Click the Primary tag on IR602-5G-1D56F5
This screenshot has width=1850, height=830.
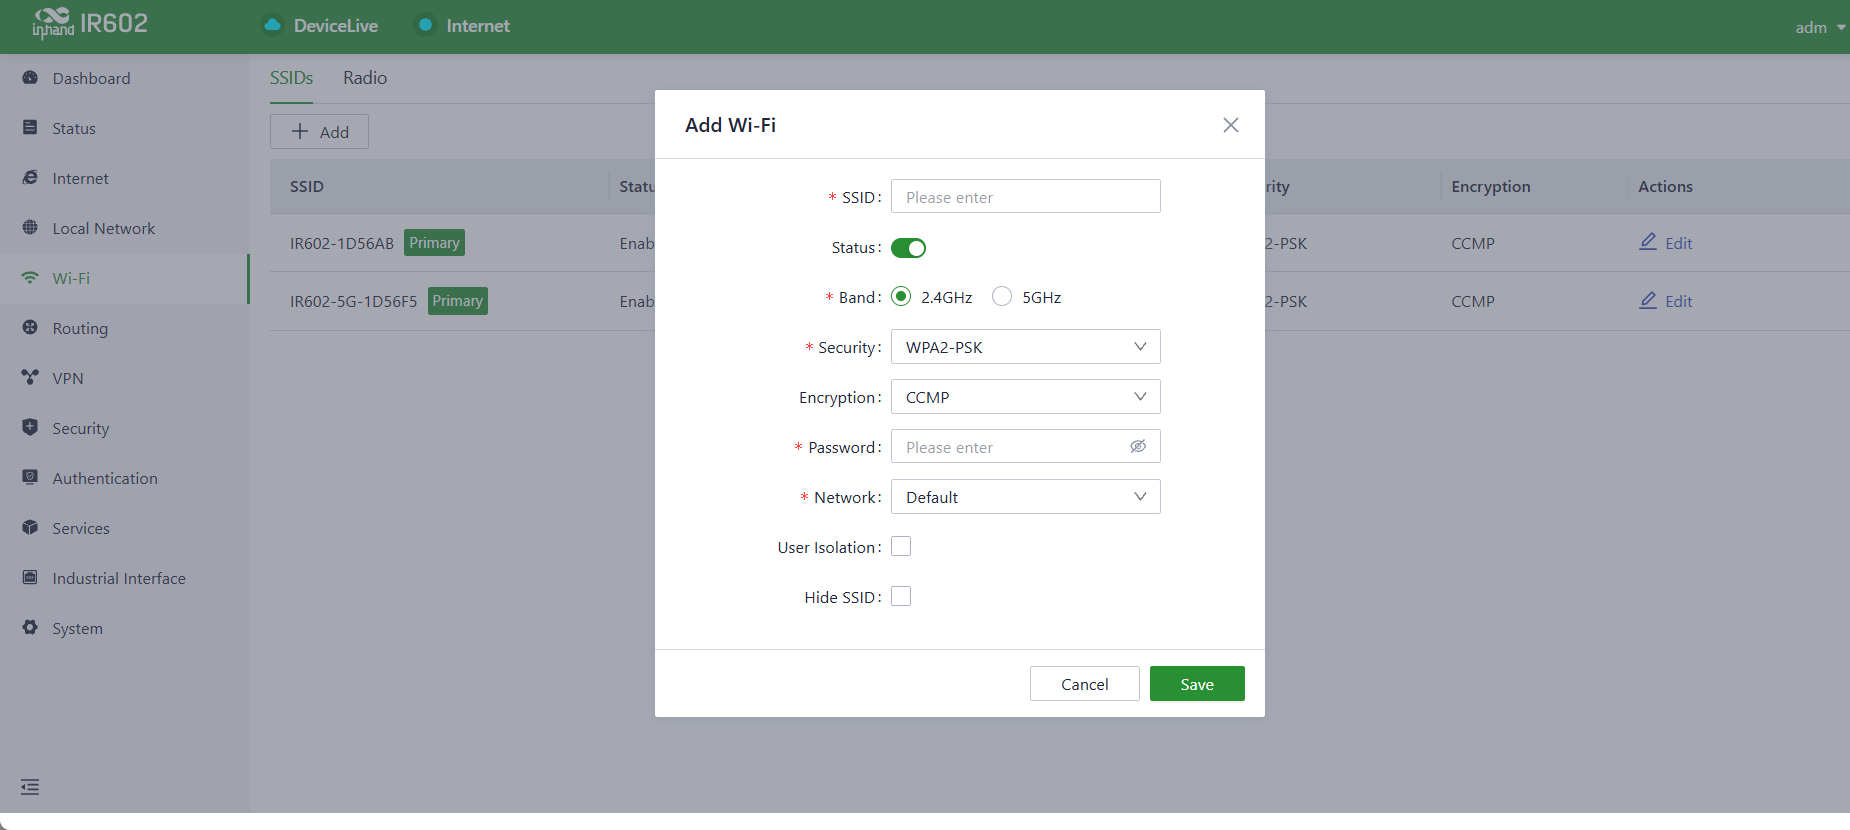pos(458,301)
